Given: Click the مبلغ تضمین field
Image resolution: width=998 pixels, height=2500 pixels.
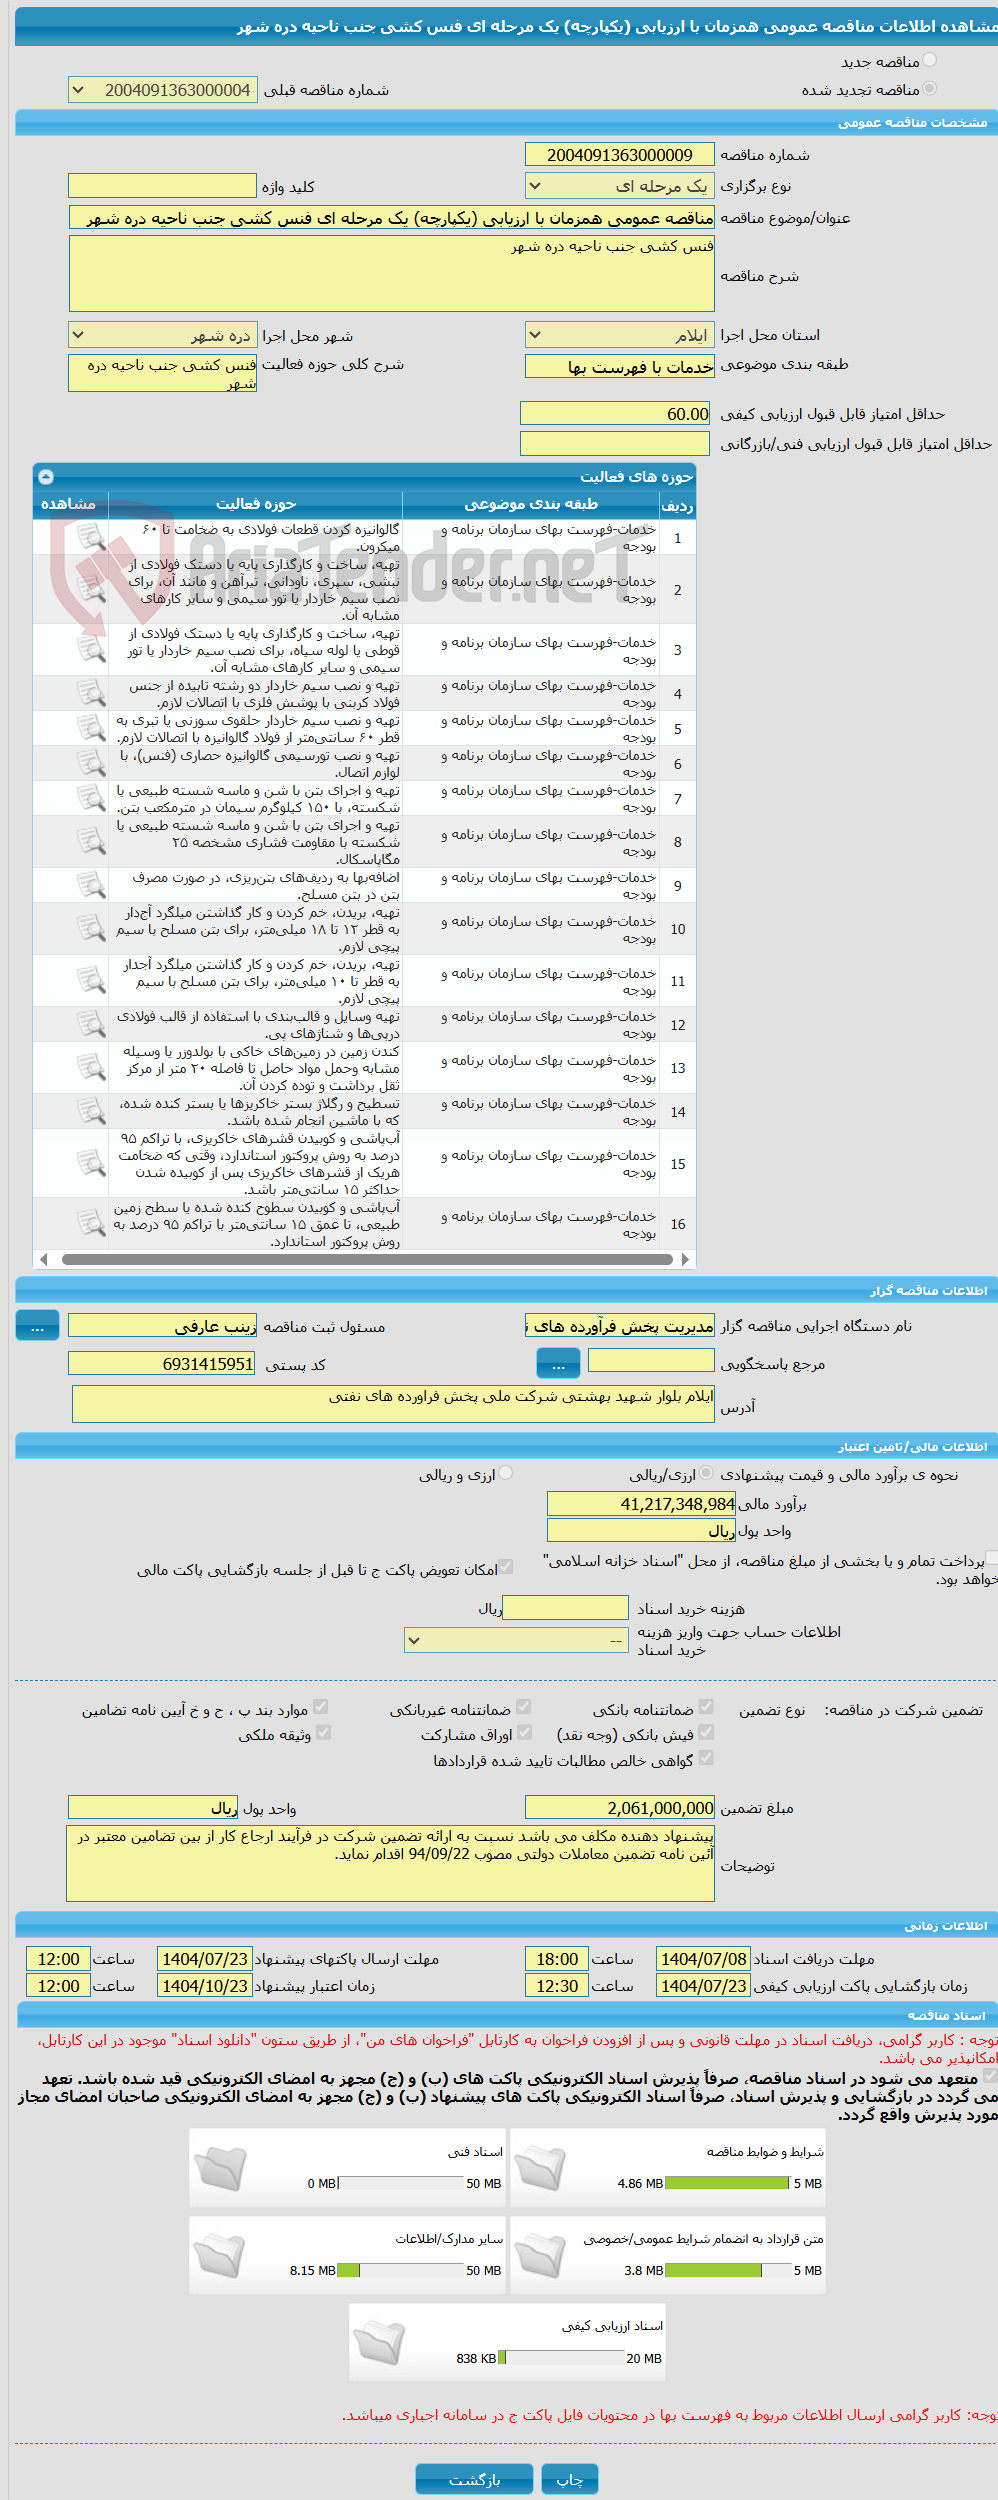Looking at the screenshot, I should [x=620, y=1807].
